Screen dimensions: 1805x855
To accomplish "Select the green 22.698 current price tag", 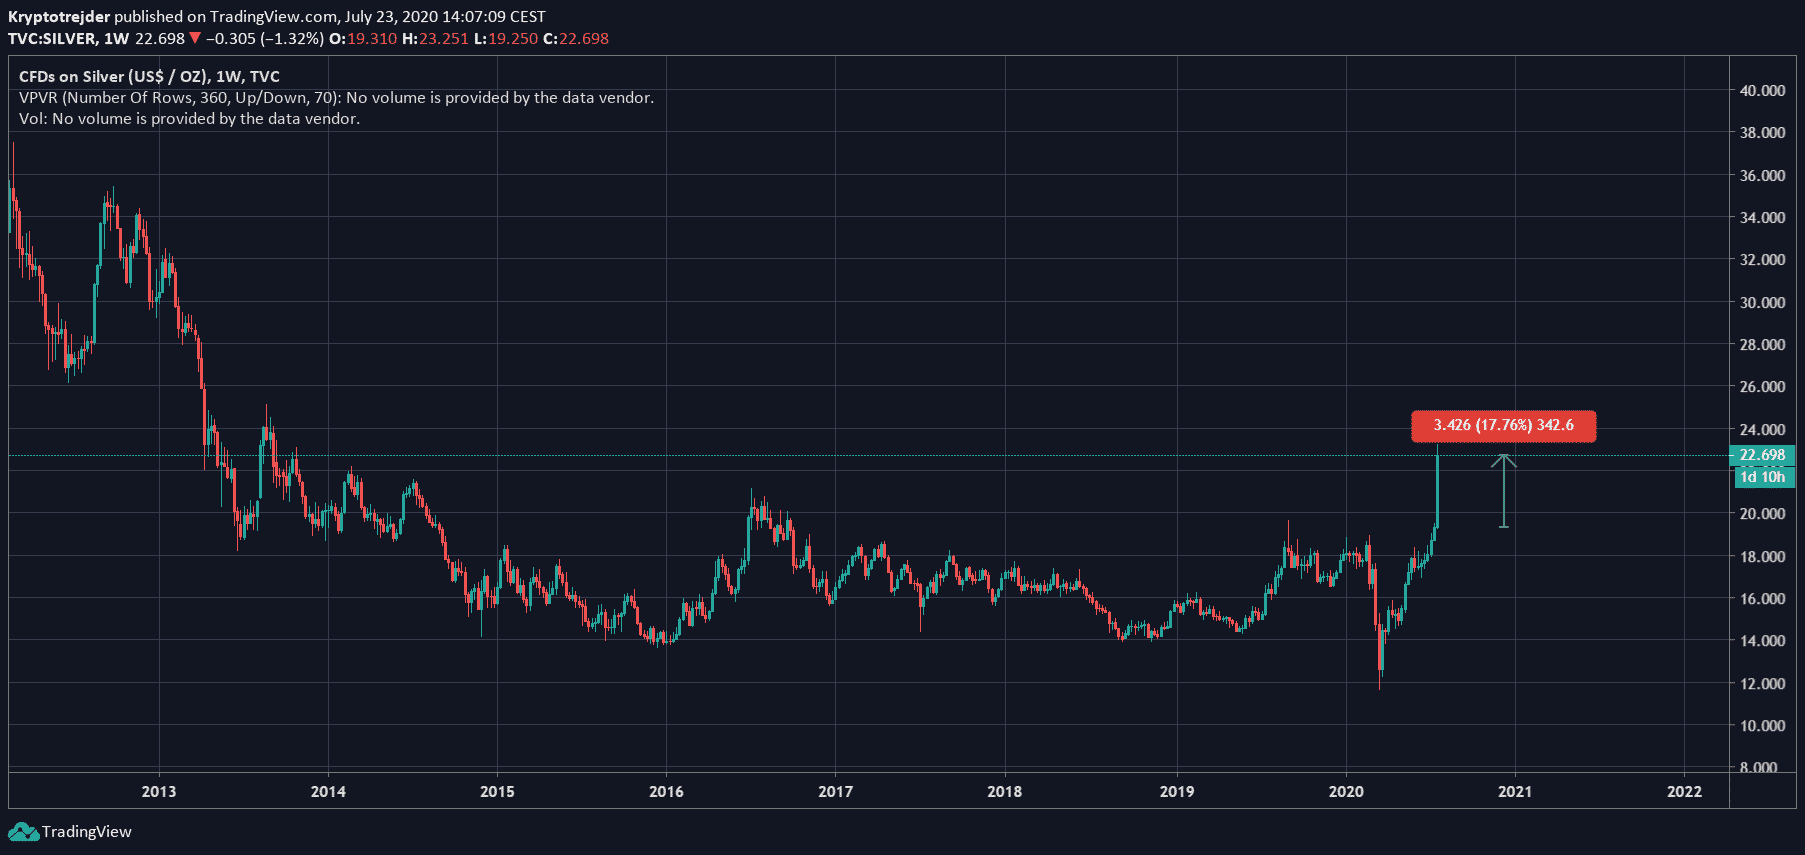I will click(x=1761, y=455).
